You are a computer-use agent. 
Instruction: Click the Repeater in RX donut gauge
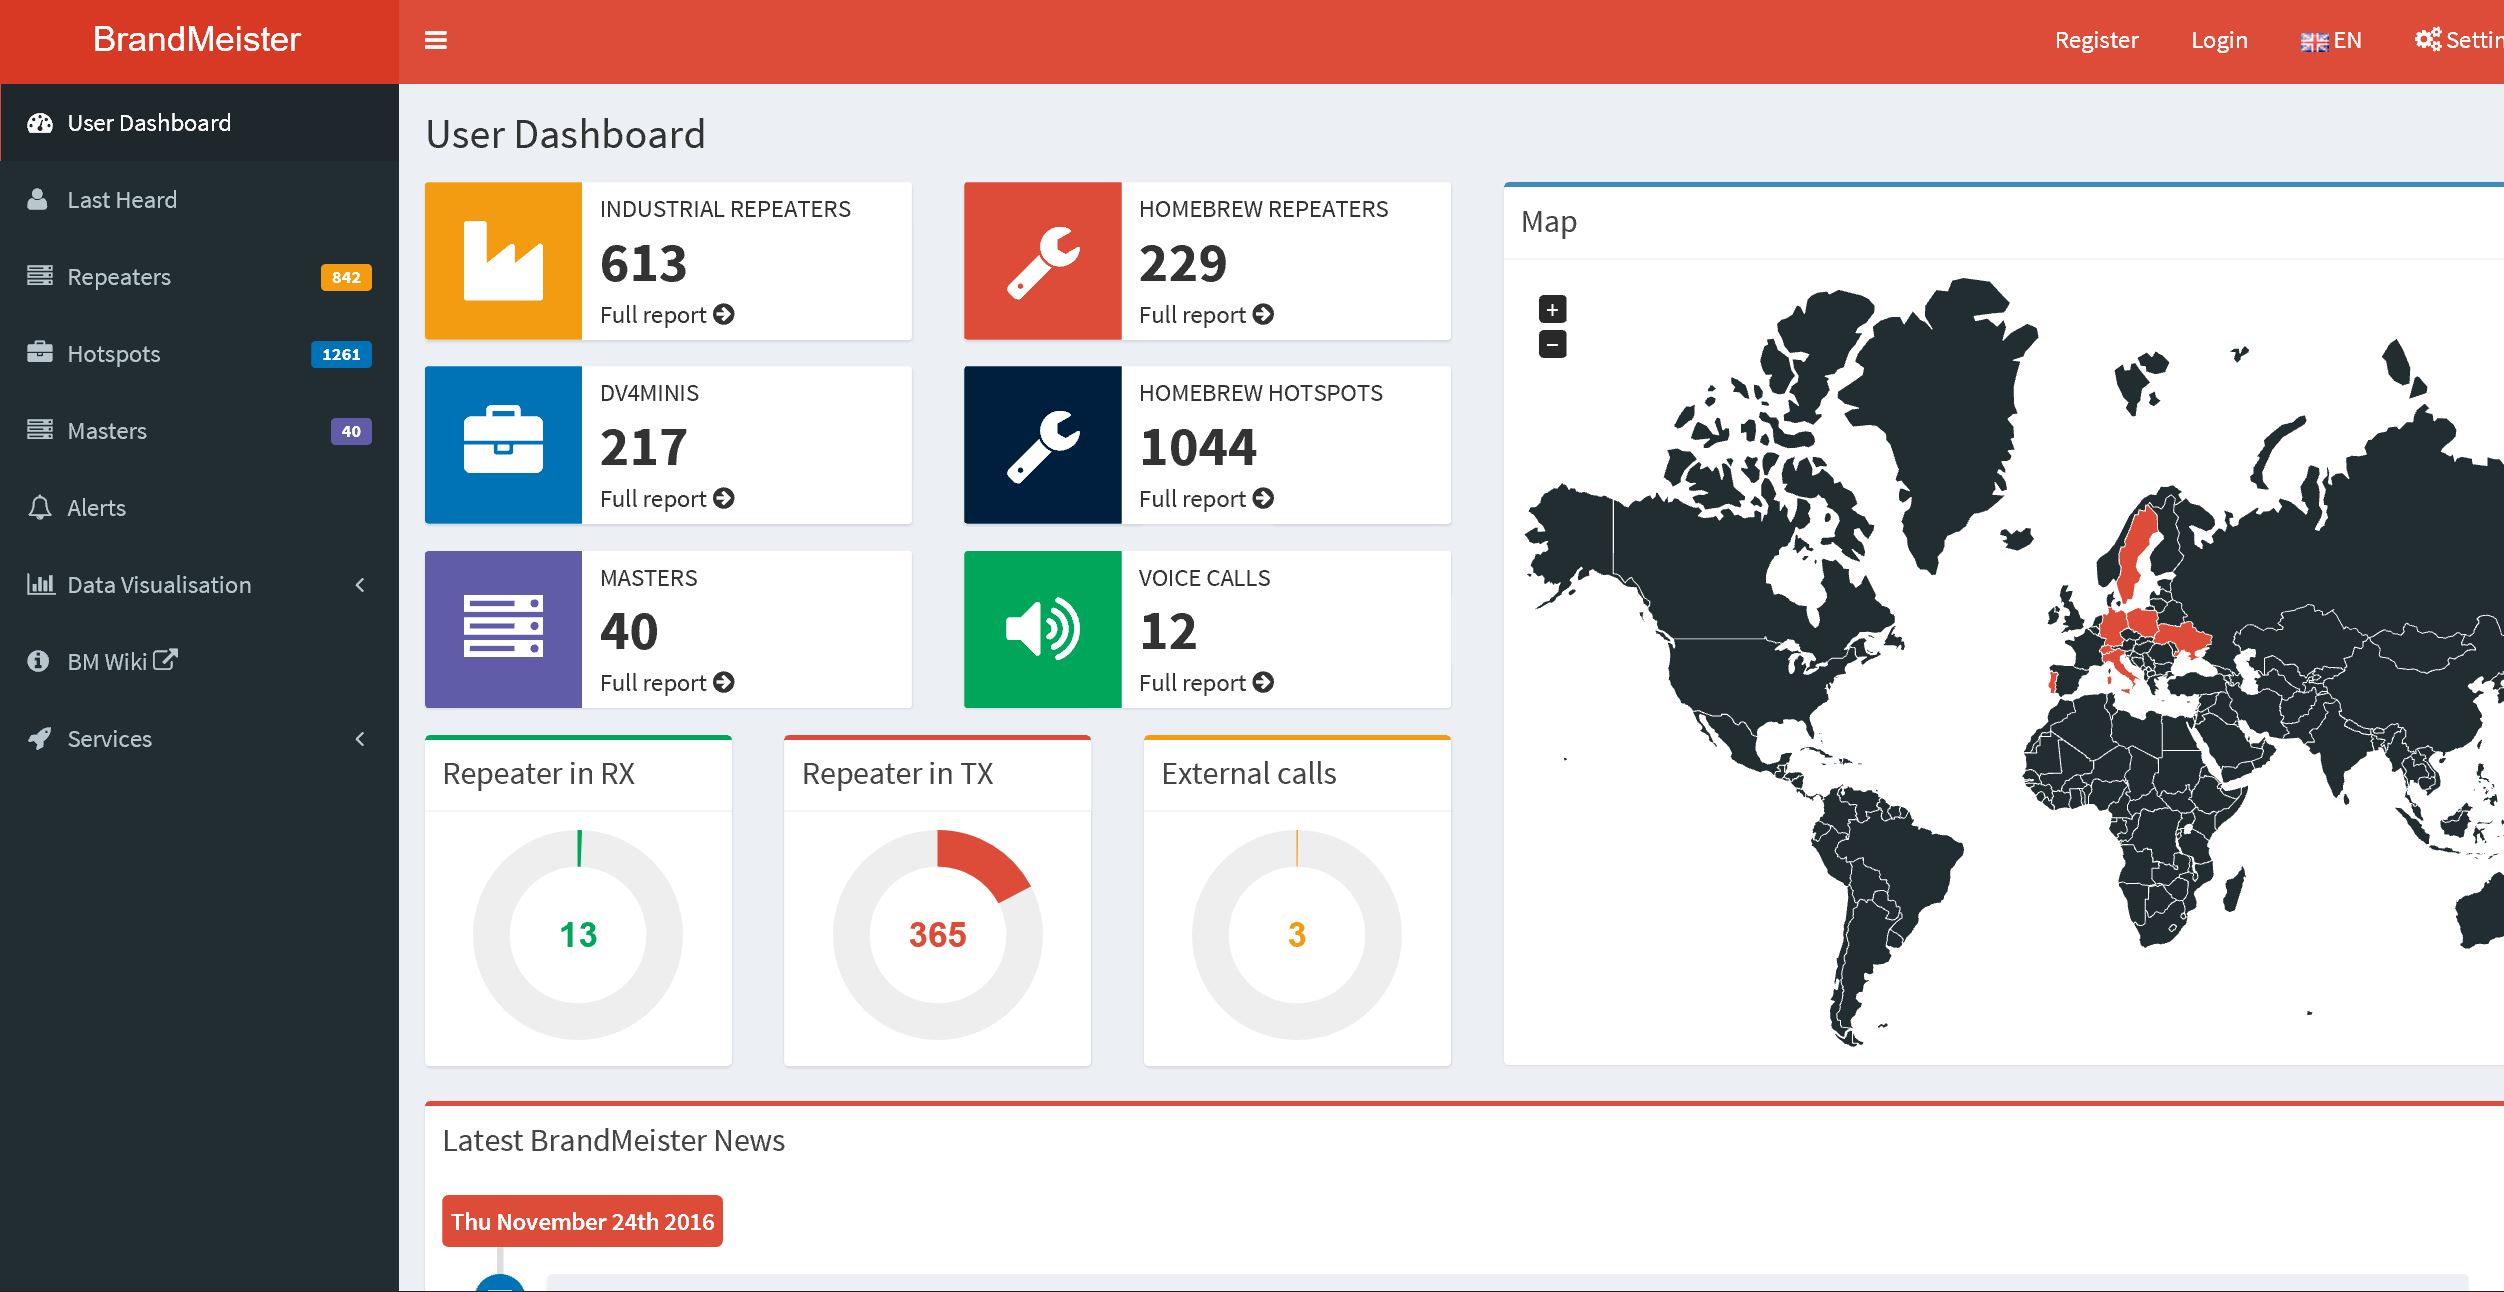click(x=578, y=934)
